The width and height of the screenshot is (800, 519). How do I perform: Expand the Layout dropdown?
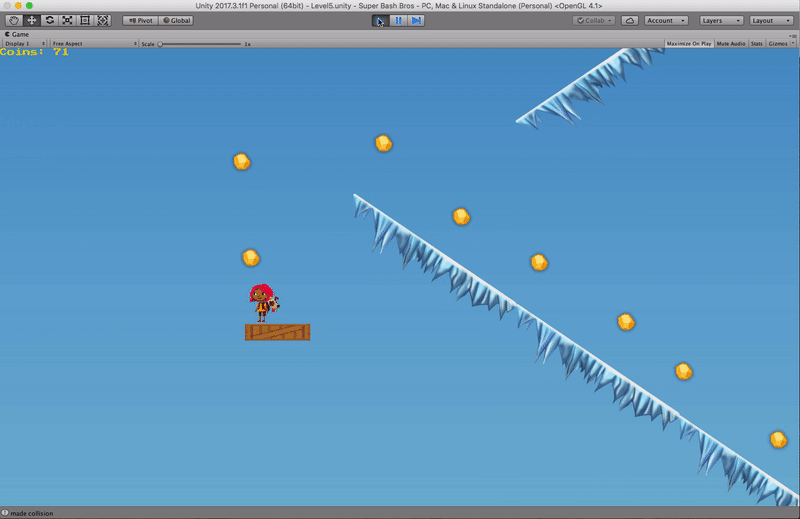771,20
